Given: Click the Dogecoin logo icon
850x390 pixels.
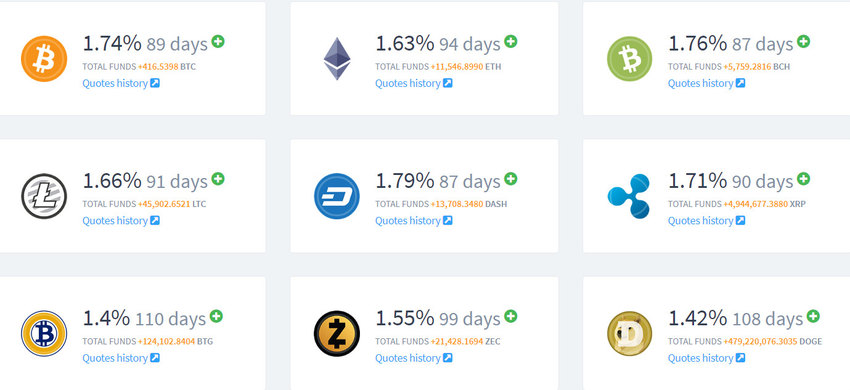Looking at the screenshot, I should (629, 333).
